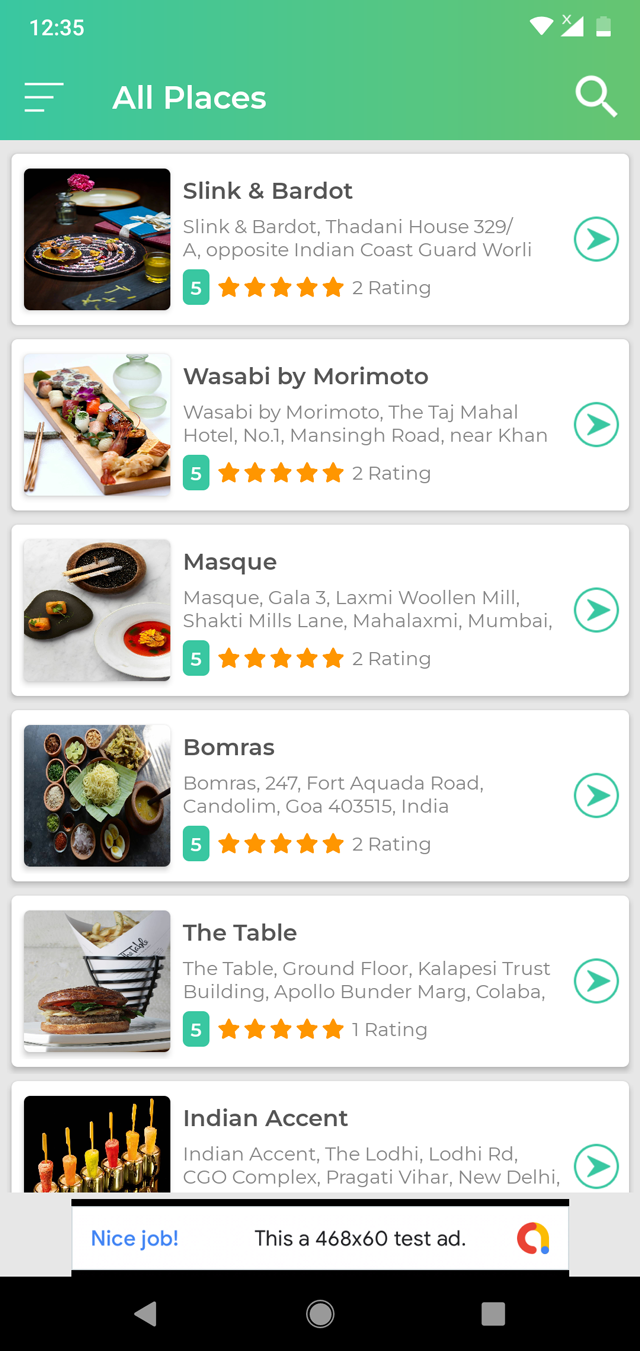Click the Nice job! ad link
This screenshot has width=640, height=1351.
tap(133, 1237)
